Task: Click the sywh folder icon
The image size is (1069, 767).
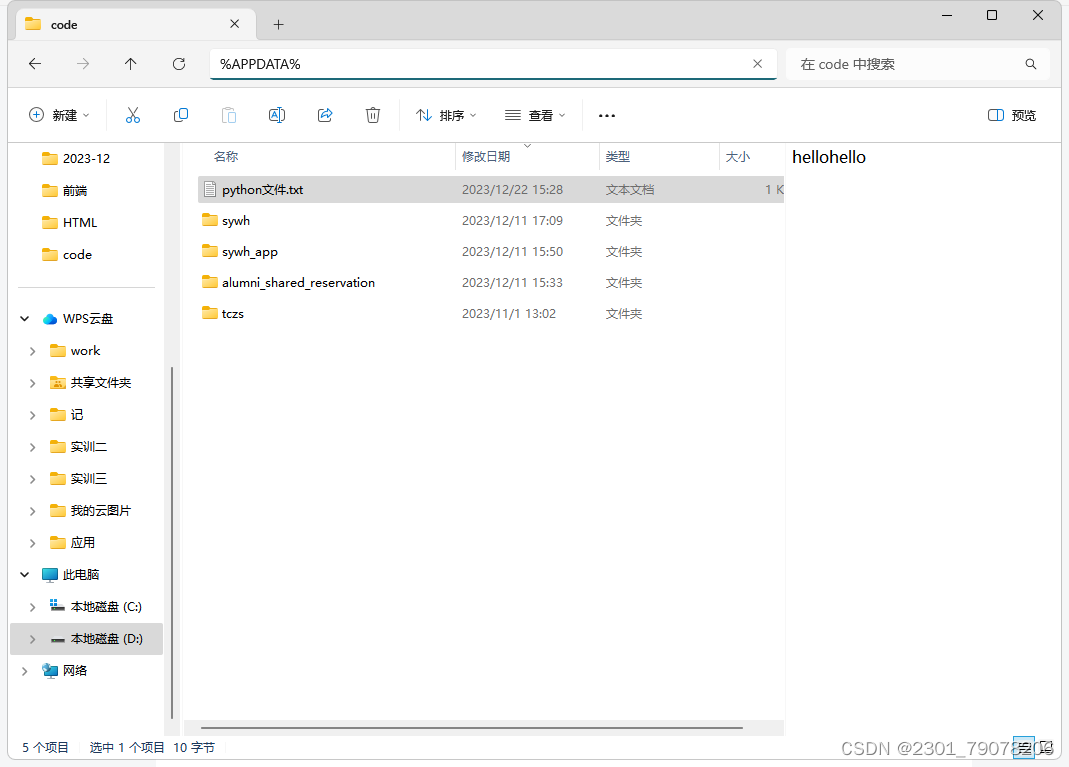Action: (x=210, y=220)
